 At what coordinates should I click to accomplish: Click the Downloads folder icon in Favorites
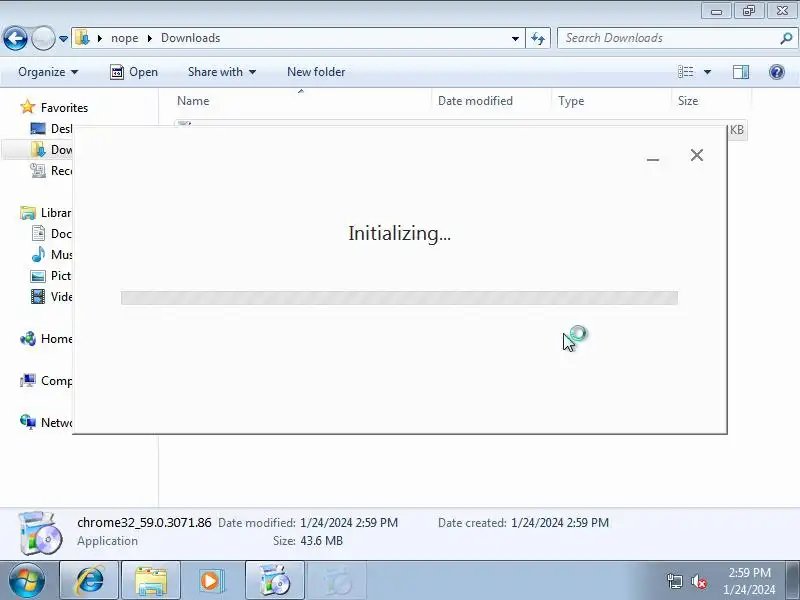pyautogui.click(x=38, y=149)
